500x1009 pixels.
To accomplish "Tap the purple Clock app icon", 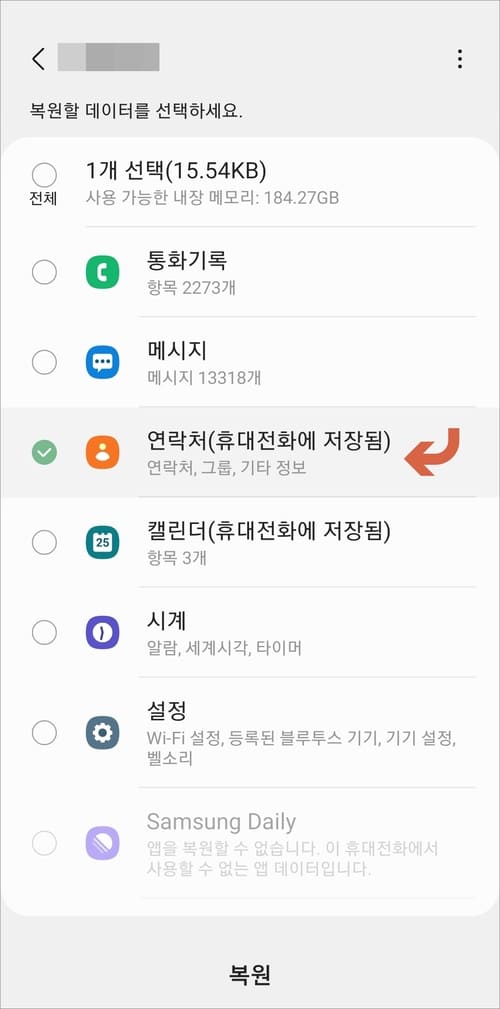I will pos(102,633).
